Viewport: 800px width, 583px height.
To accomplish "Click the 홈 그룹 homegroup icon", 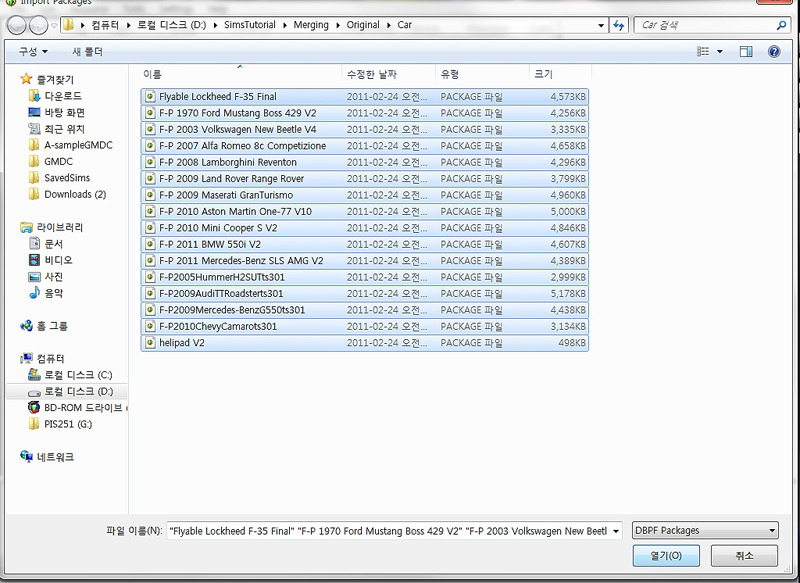I will [x=26, y=325].
